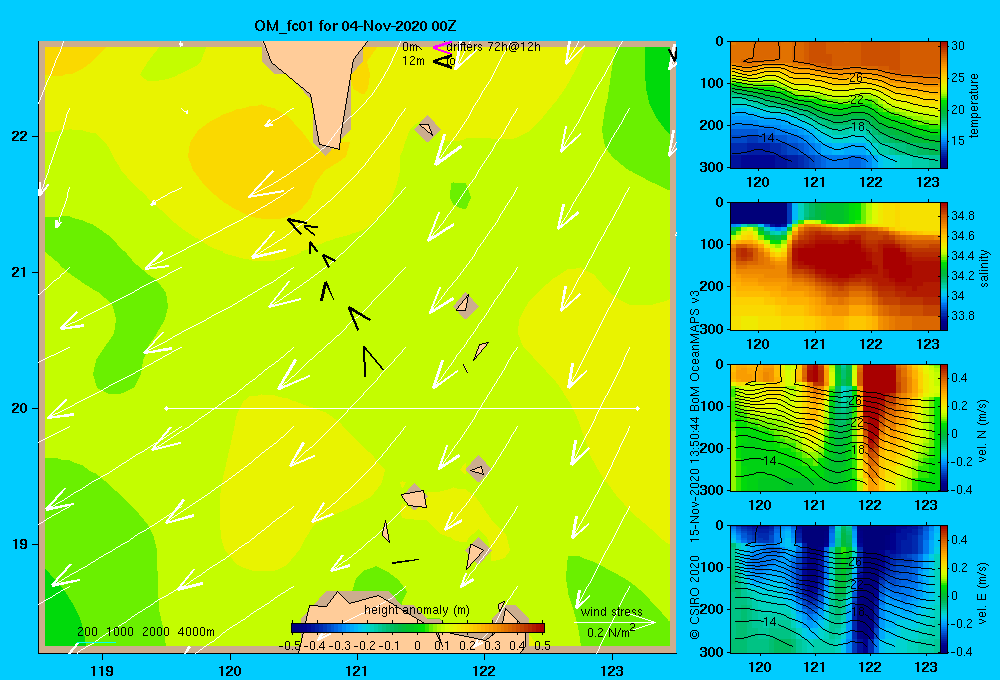This screenshot has width=1000, height=680.
Task: Click the vertical 'temperature' axis label
Action: click(x=973, y=105)
